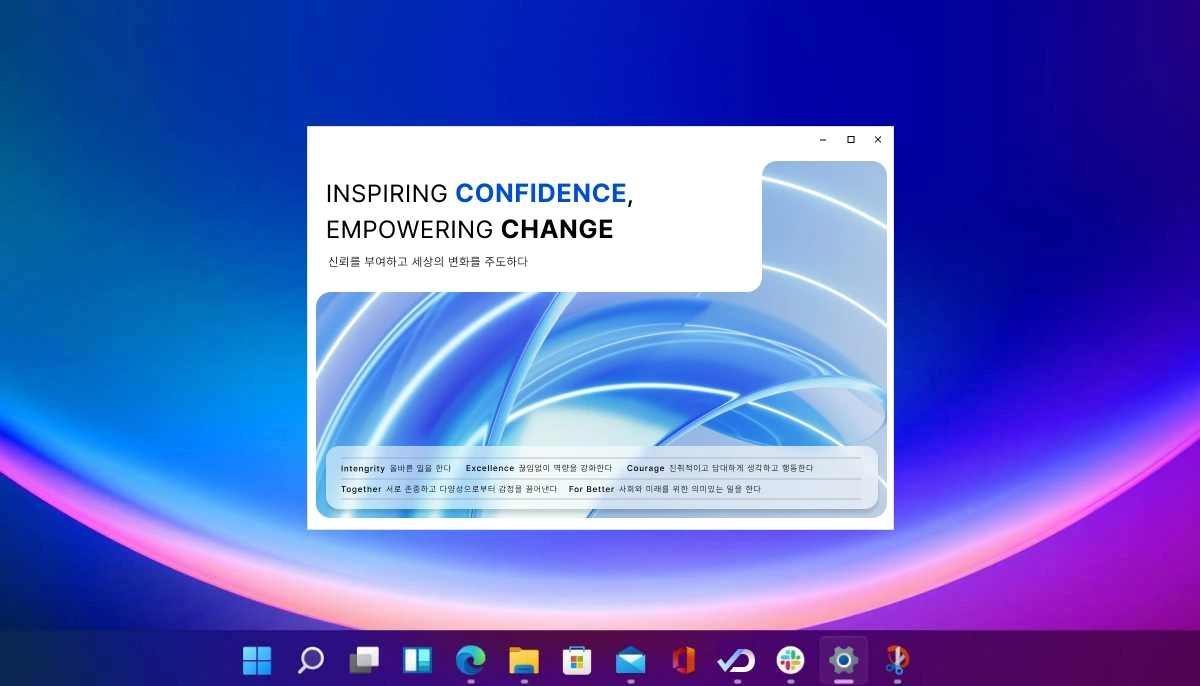Open the Mail envelope app
1200x686 pixels.
tap(631, 660)
